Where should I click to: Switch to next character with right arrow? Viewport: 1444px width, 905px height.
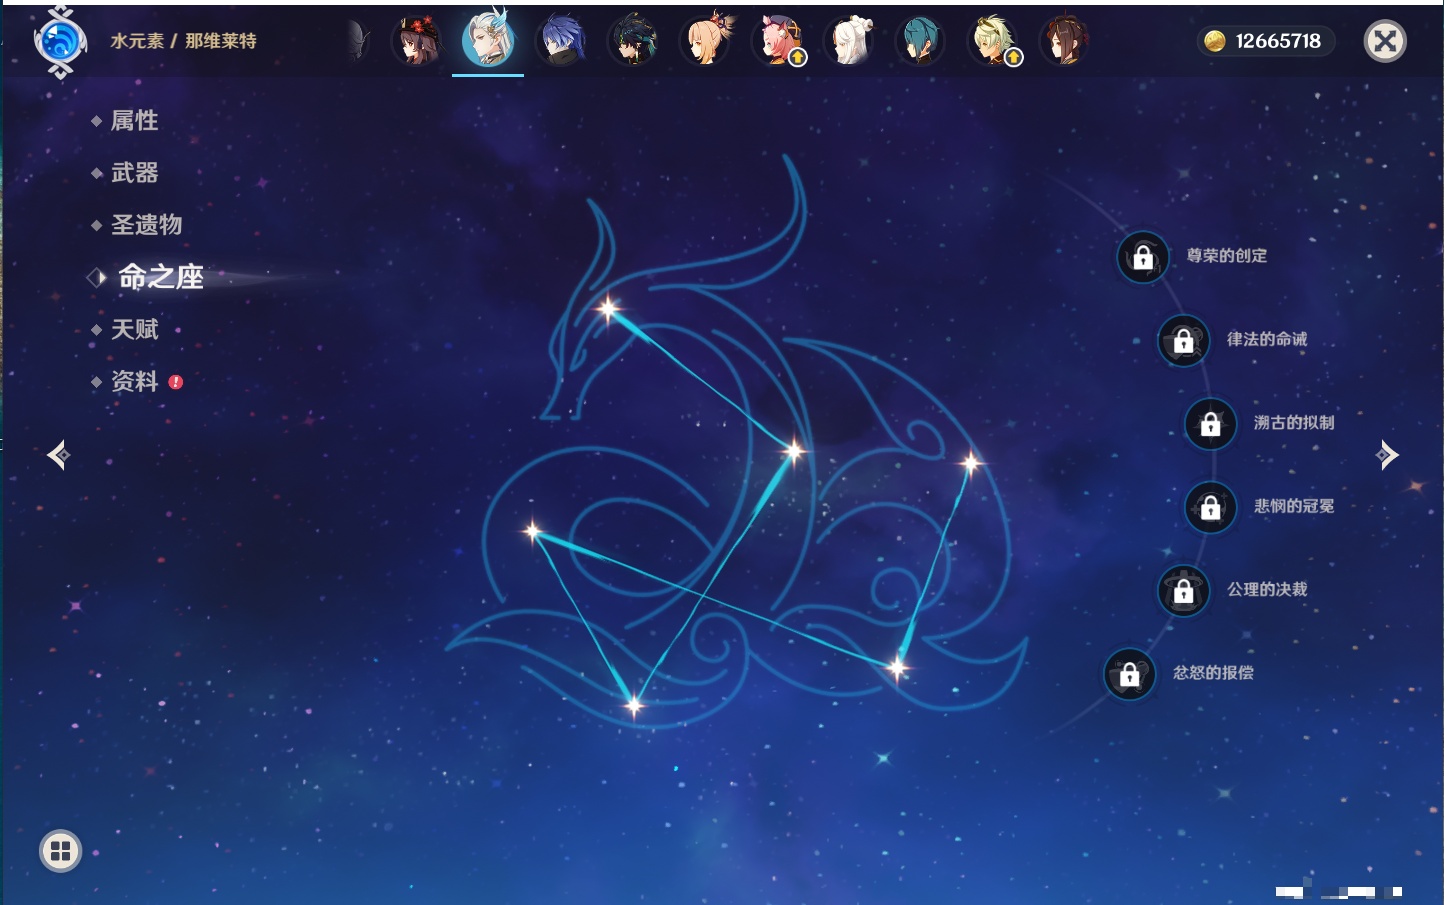tap(1387, 455)
